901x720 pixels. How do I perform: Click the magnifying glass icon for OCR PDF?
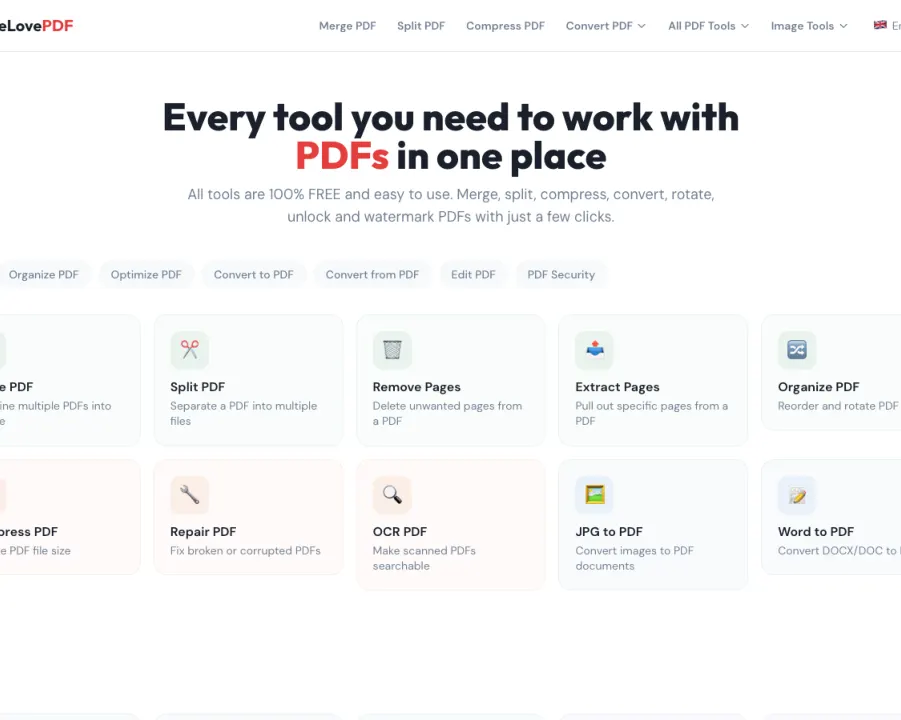392,494
